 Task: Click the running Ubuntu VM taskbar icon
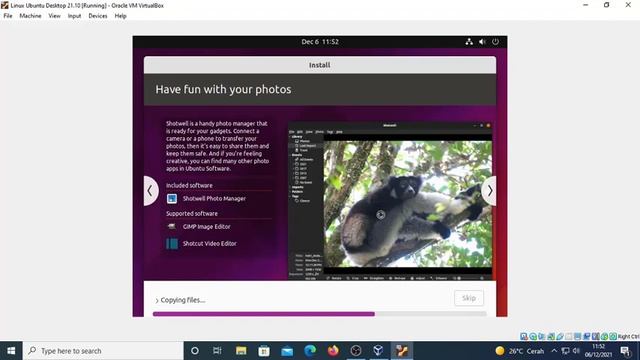point(402,351)
